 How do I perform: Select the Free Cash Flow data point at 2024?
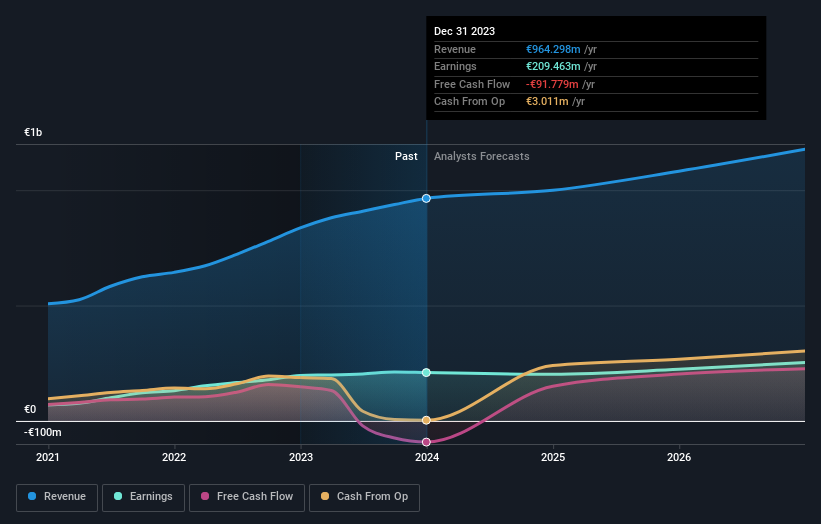tap(426, 442)
